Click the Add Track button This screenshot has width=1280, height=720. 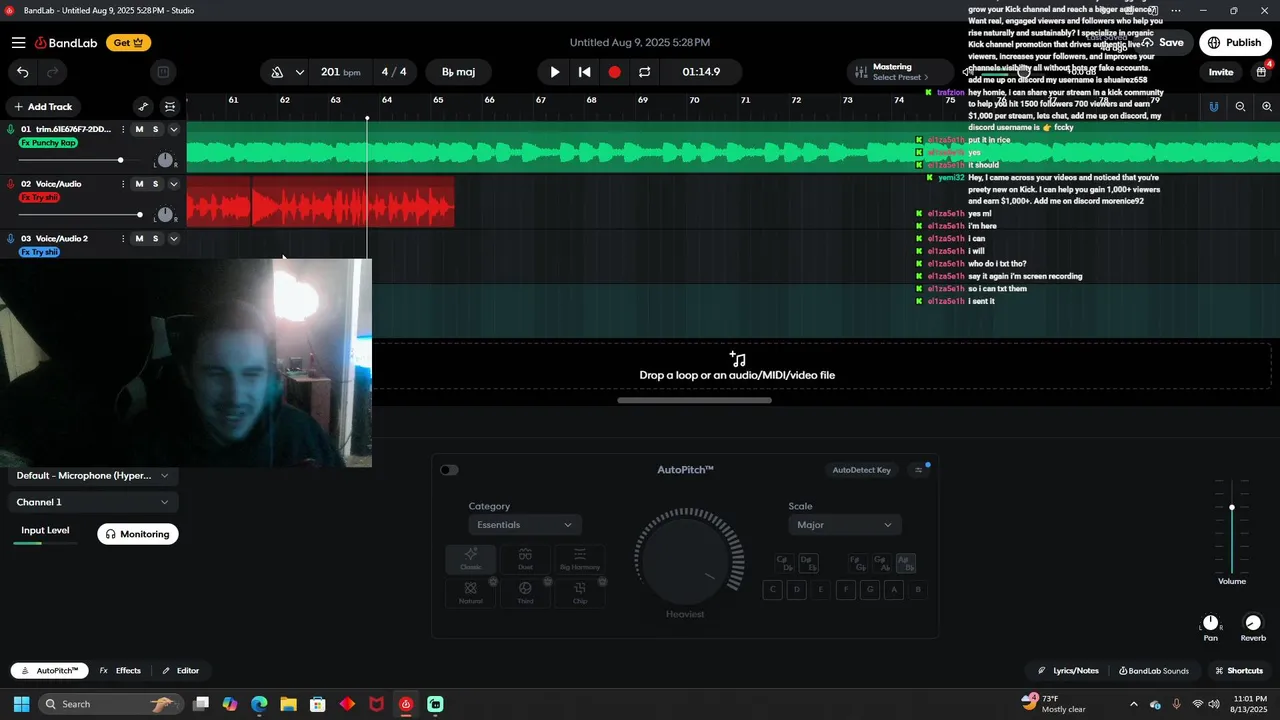(x=43, y=107)
